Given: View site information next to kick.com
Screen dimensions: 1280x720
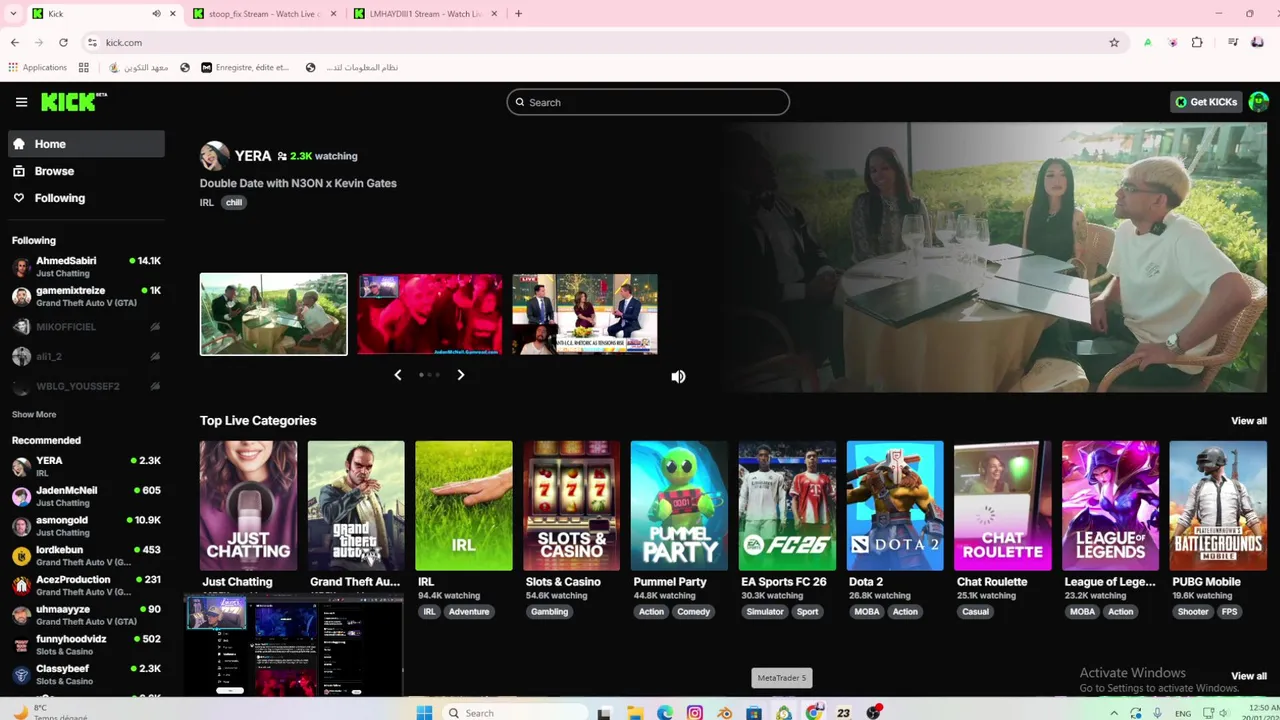Looking at the screenshot, I should pos(92,43).
